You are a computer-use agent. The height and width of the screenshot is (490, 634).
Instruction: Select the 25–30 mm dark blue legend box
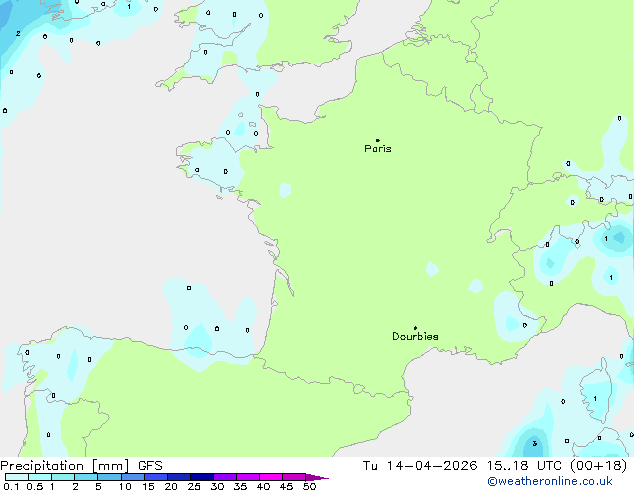202,477
